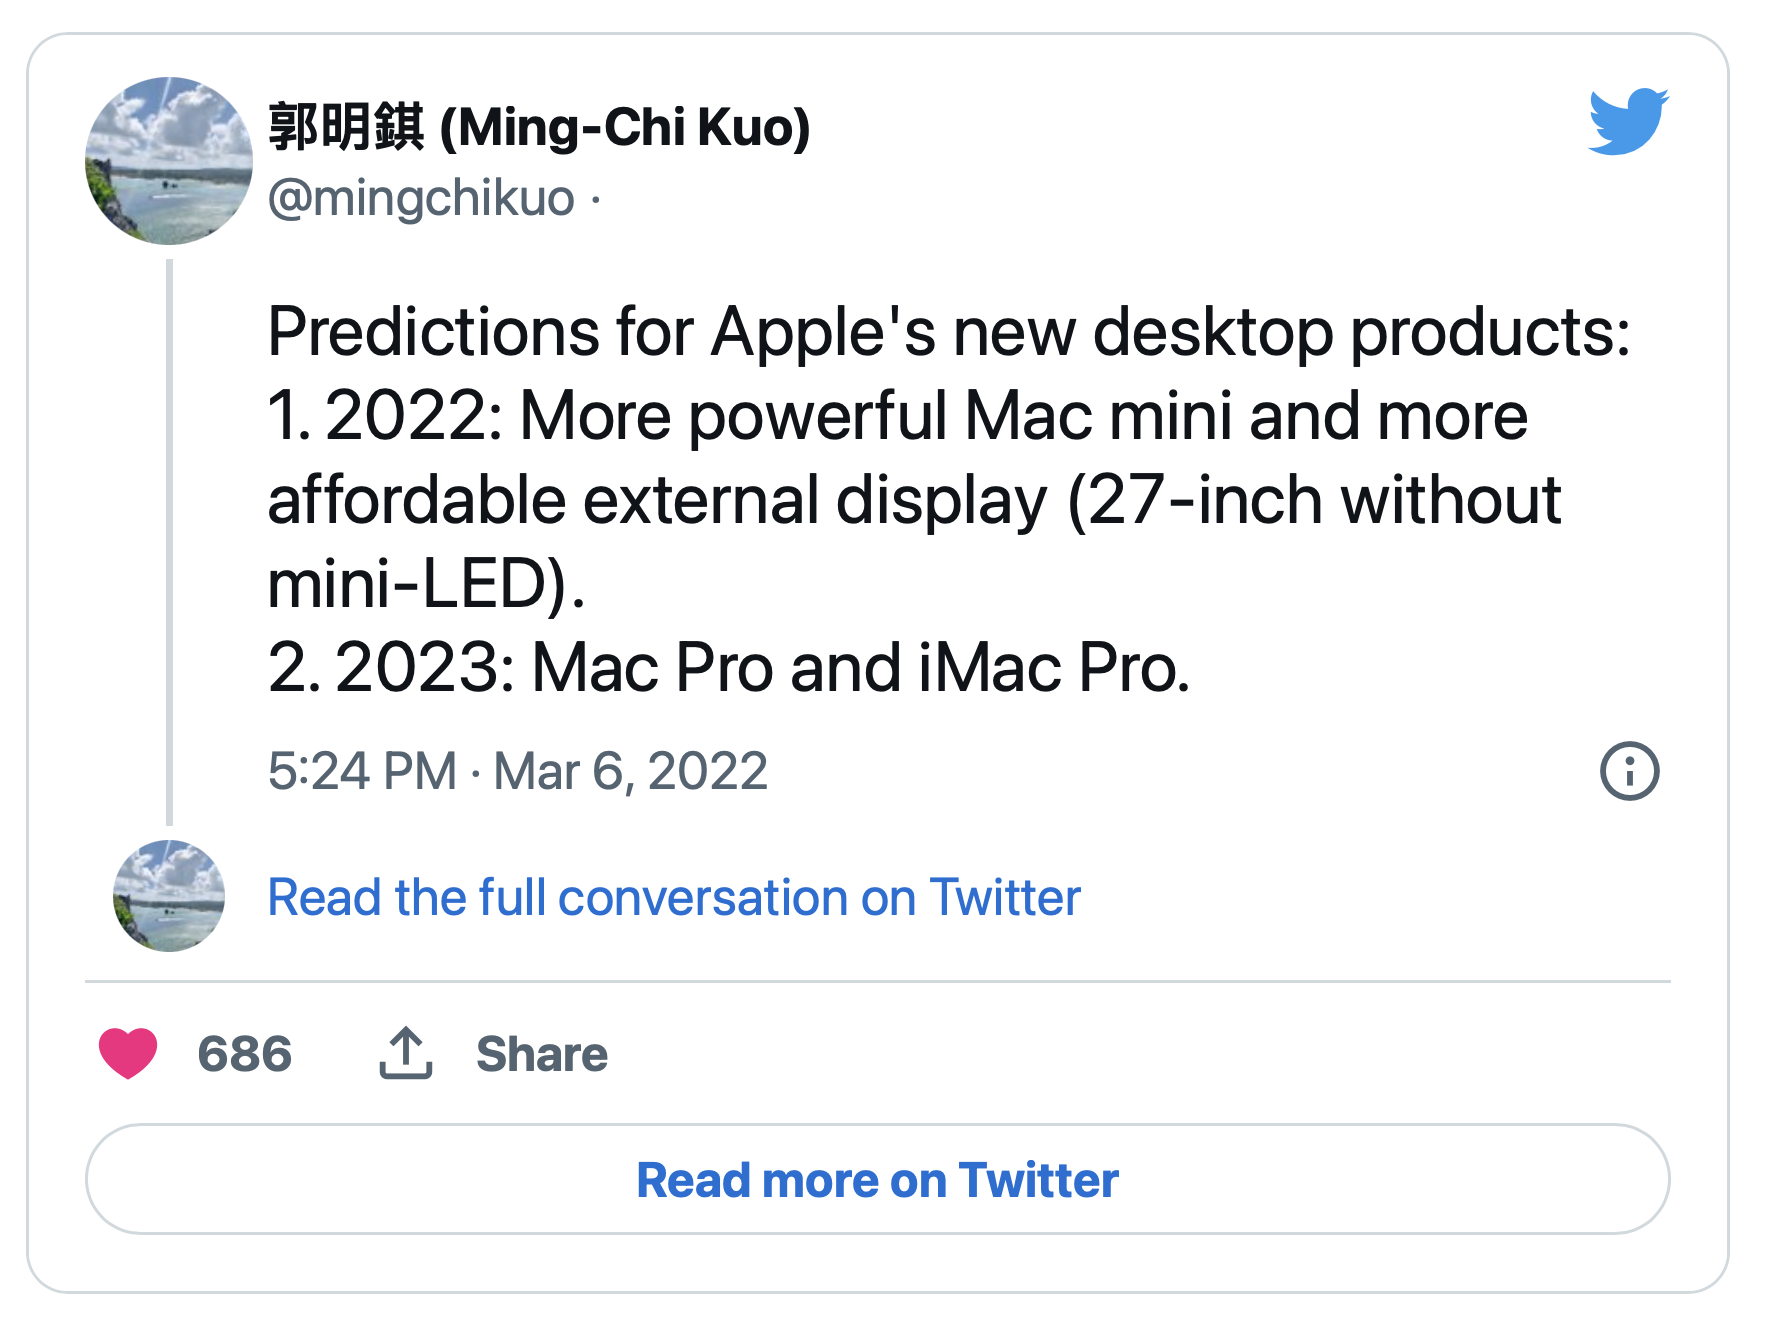Open the circled info icon beside timestamp

click(1629, 771)
